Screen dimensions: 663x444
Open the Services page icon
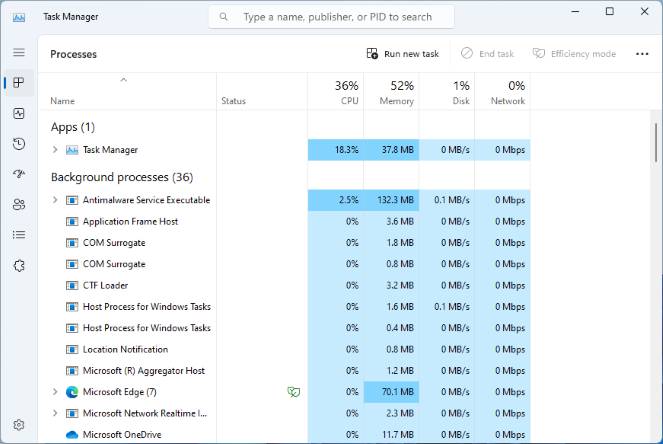point(19,266)
